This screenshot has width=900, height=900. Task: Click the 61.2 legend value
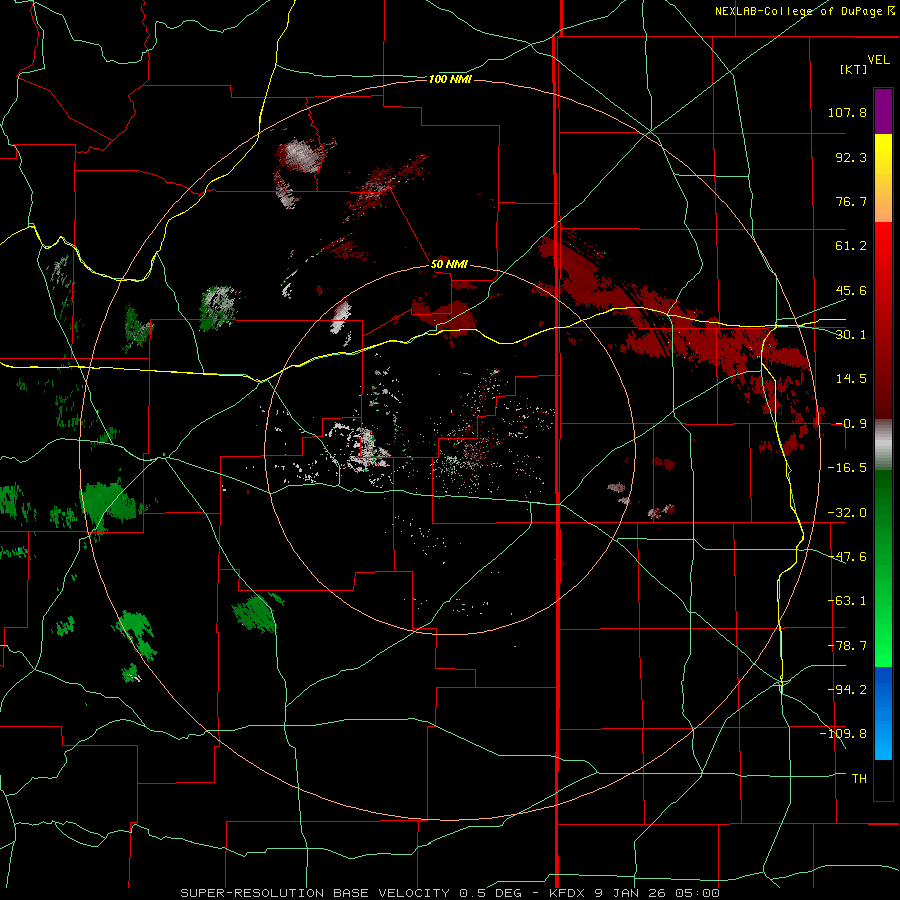click(x=851, y=246)
